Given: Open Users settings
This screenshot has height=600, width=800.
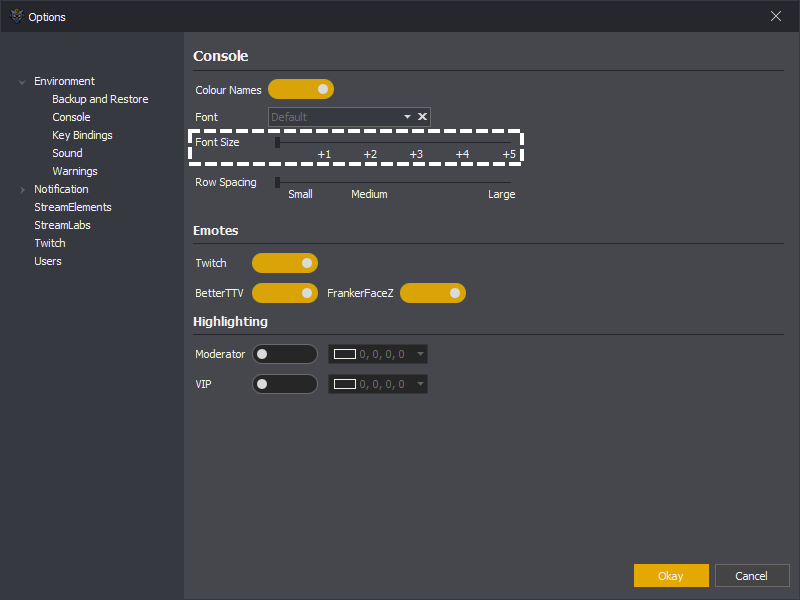Looking at the screenshot, I should pos(47,261).
